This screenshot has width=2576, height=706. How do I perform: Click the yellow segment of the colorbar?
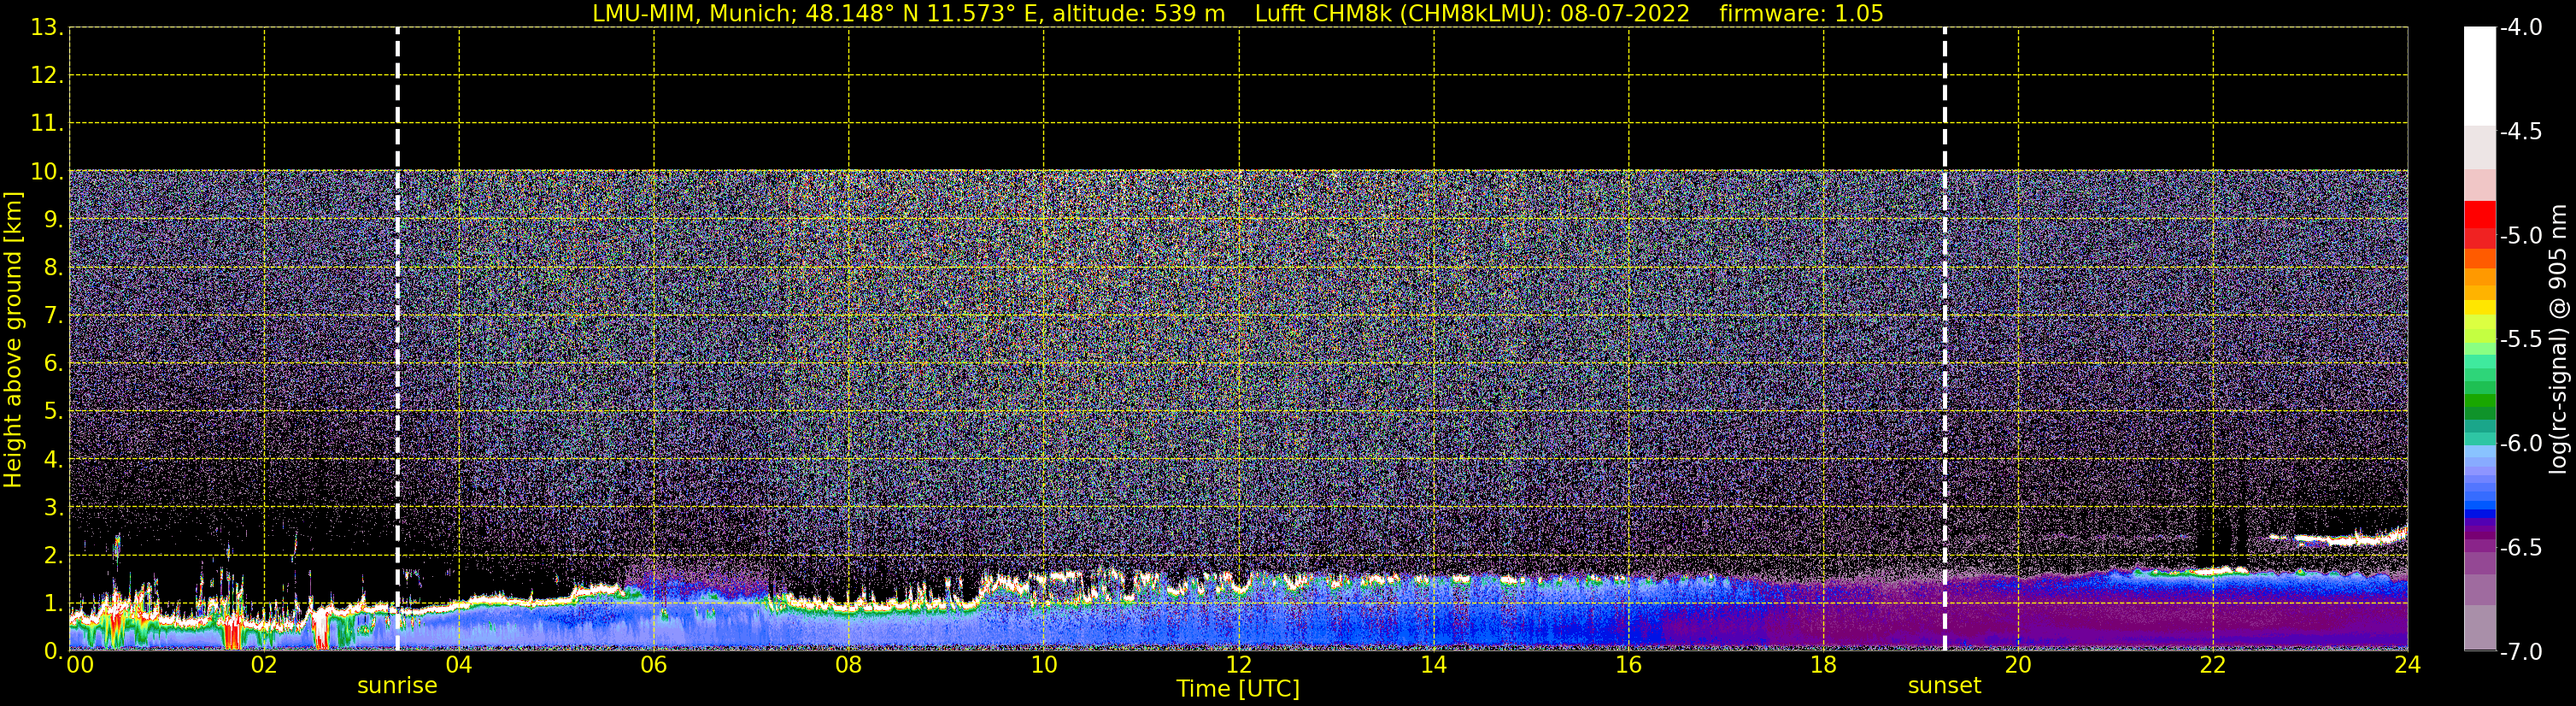tap(2479, 308)
